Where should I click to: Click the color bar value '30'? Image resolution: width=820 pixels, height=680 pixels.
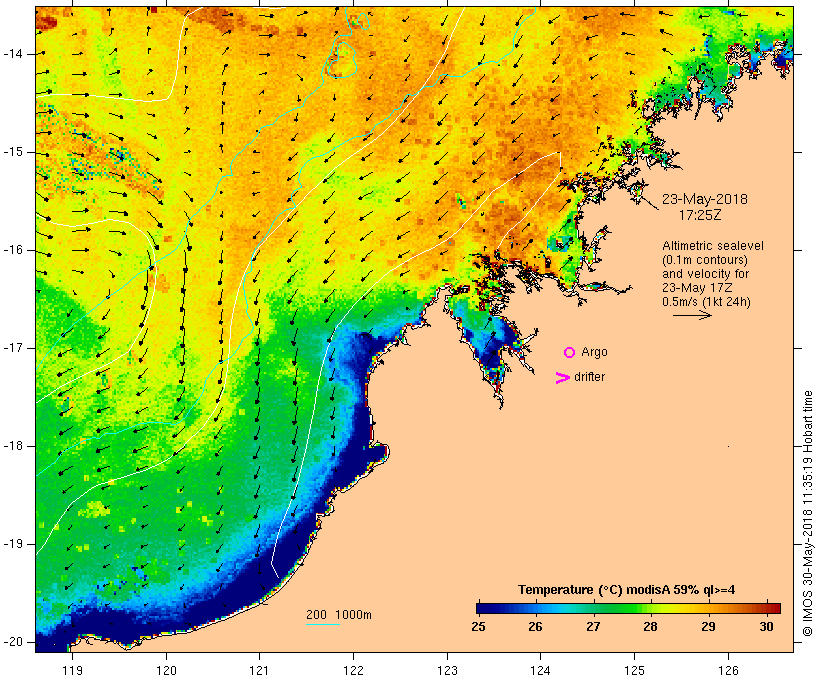pos(766,627)
